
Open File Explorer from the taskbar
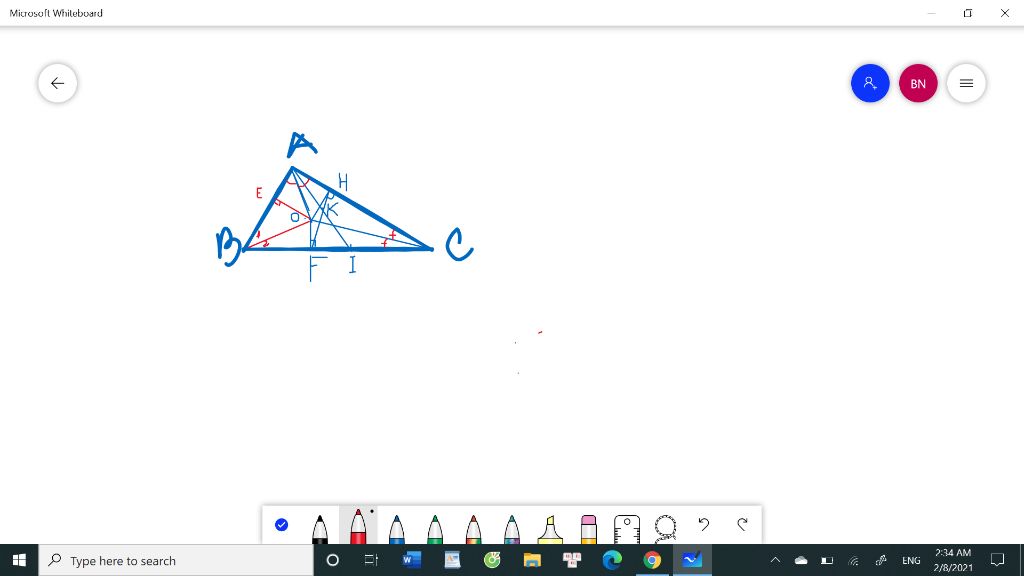pyautogui.click(x=532, y=560)
